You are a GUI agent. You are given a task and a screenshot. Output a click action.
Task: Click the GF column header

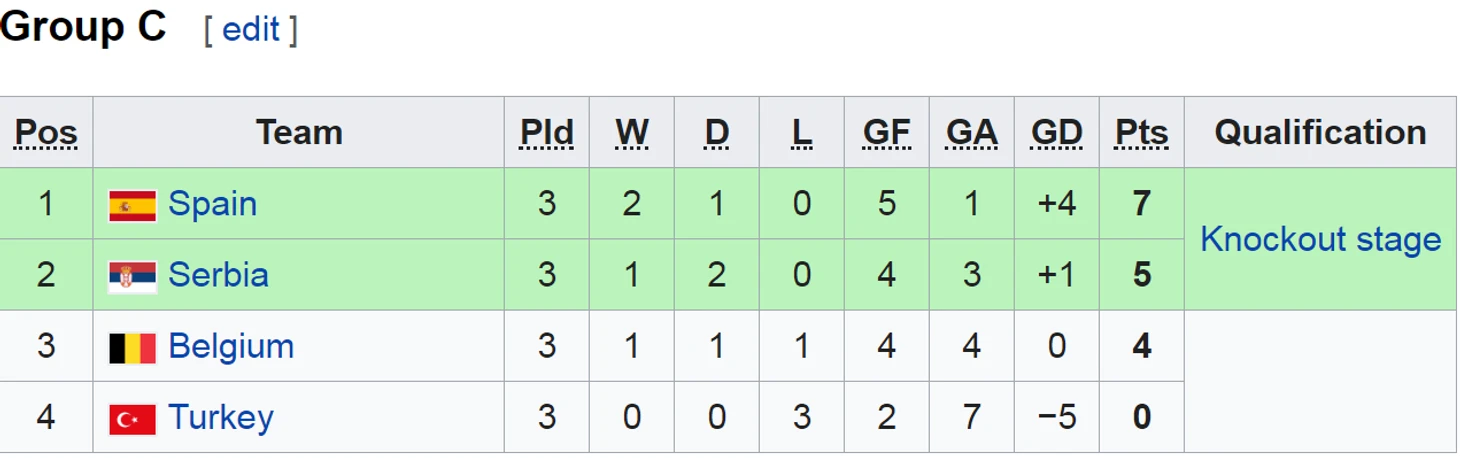(887, 132)
